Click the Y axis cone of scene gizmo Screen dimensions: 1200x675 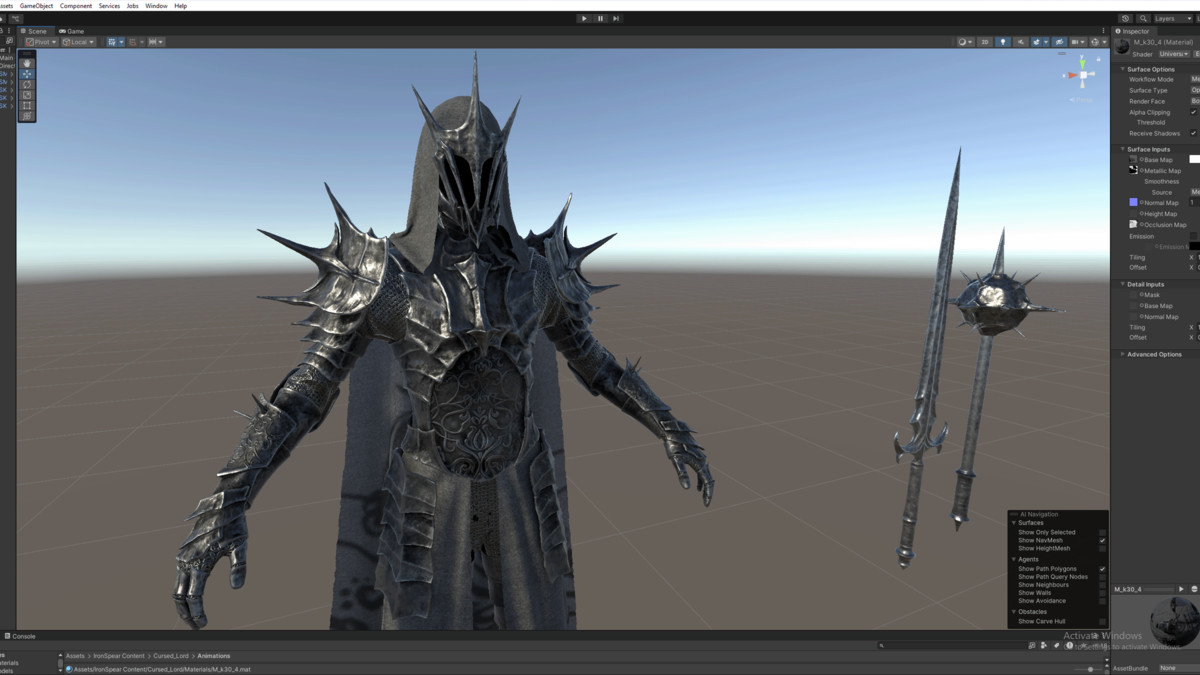point(1082,64)
